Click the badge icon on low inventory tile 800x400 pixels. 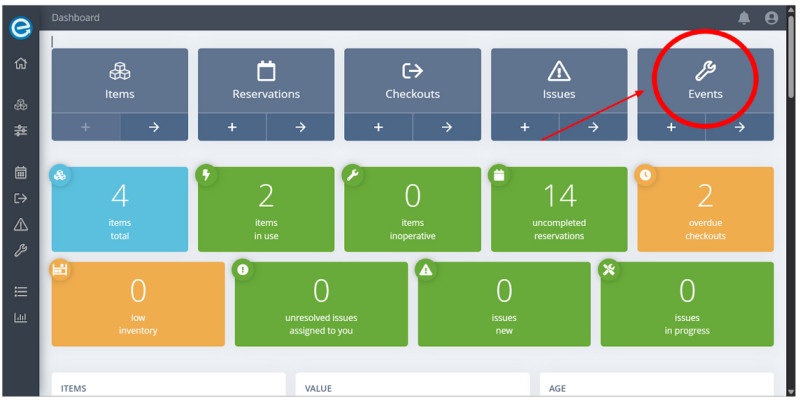(x=60, y=270)
